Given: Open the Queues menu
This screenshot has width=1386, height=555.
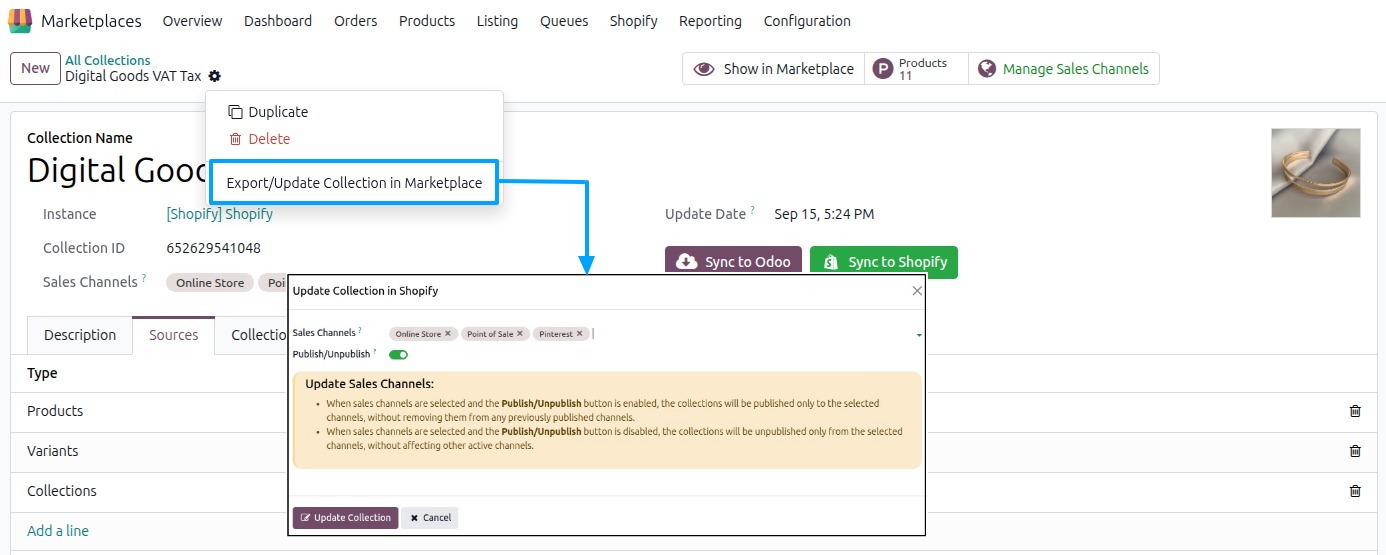Looking at the screenshot, I should point(564,21).
